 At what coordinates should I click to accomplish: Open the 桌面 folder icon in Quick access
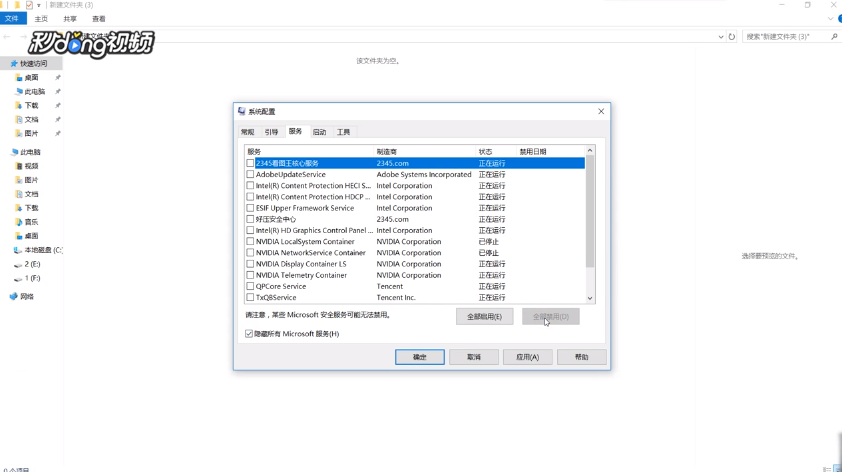click(x=19, y=78)
